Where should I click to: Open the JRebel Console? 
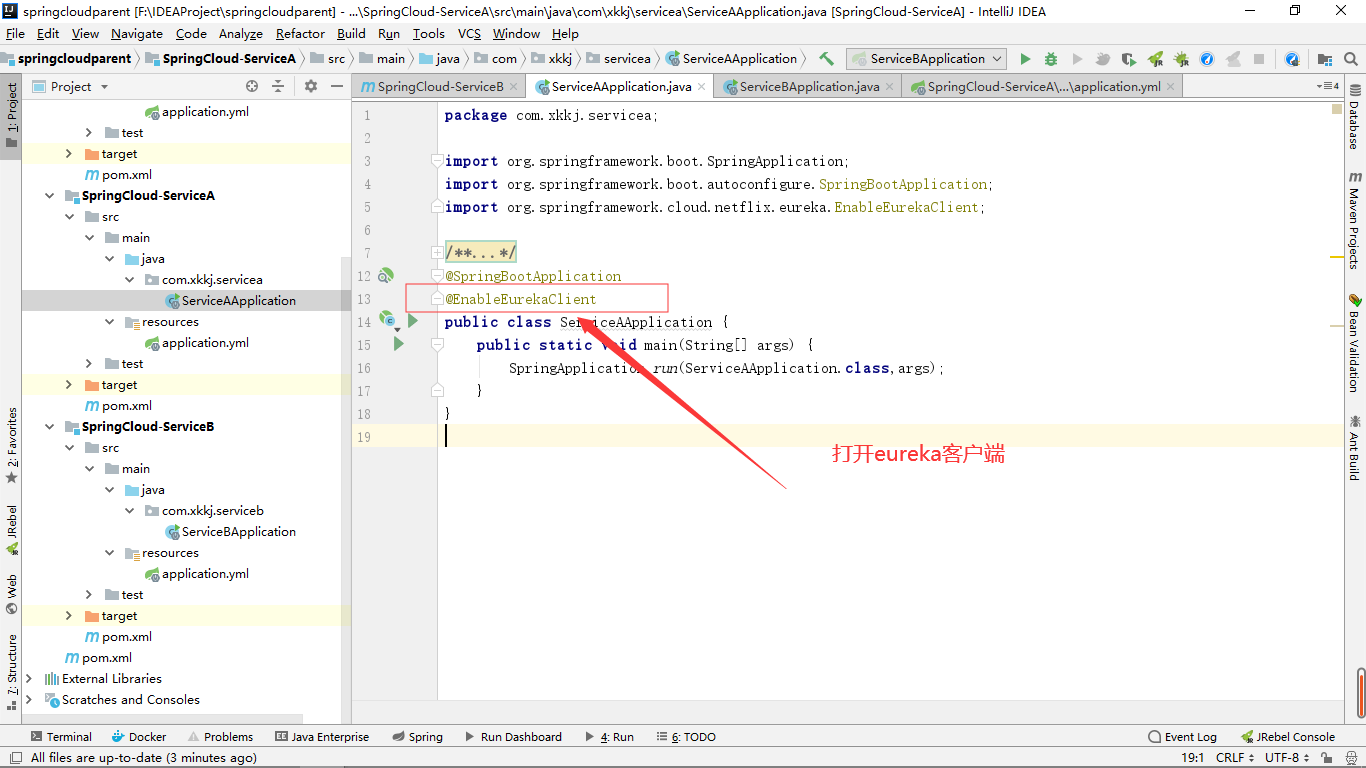click(1288, 737)
